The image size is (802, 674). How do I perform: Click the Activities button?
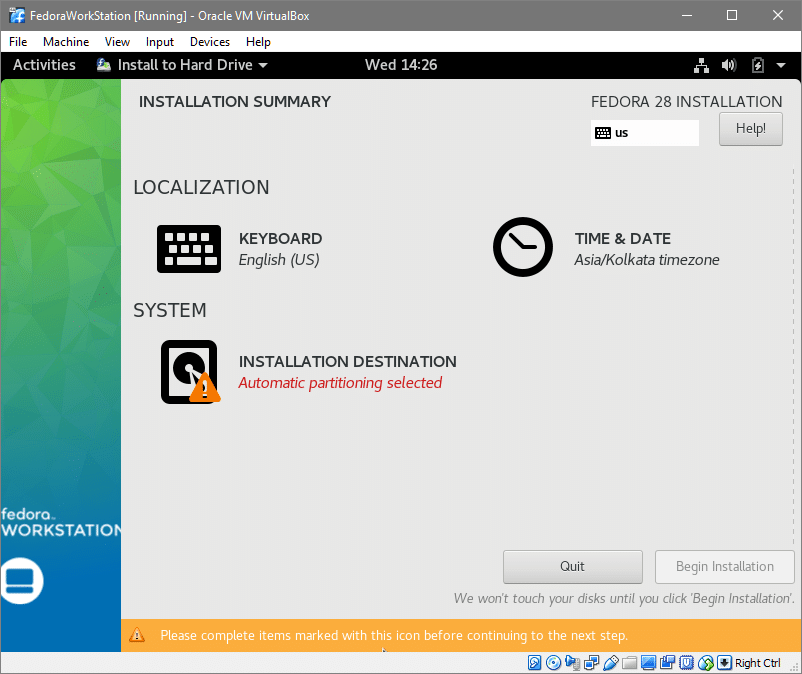point(44,65)
